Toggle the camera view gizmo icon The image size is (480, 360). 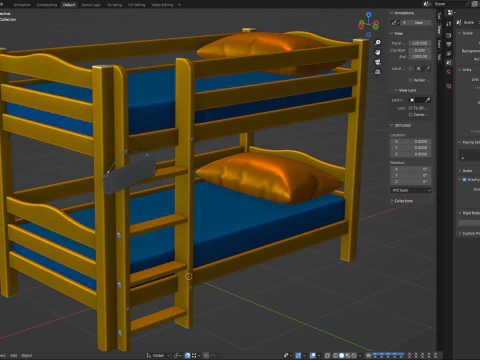point(377,62)
